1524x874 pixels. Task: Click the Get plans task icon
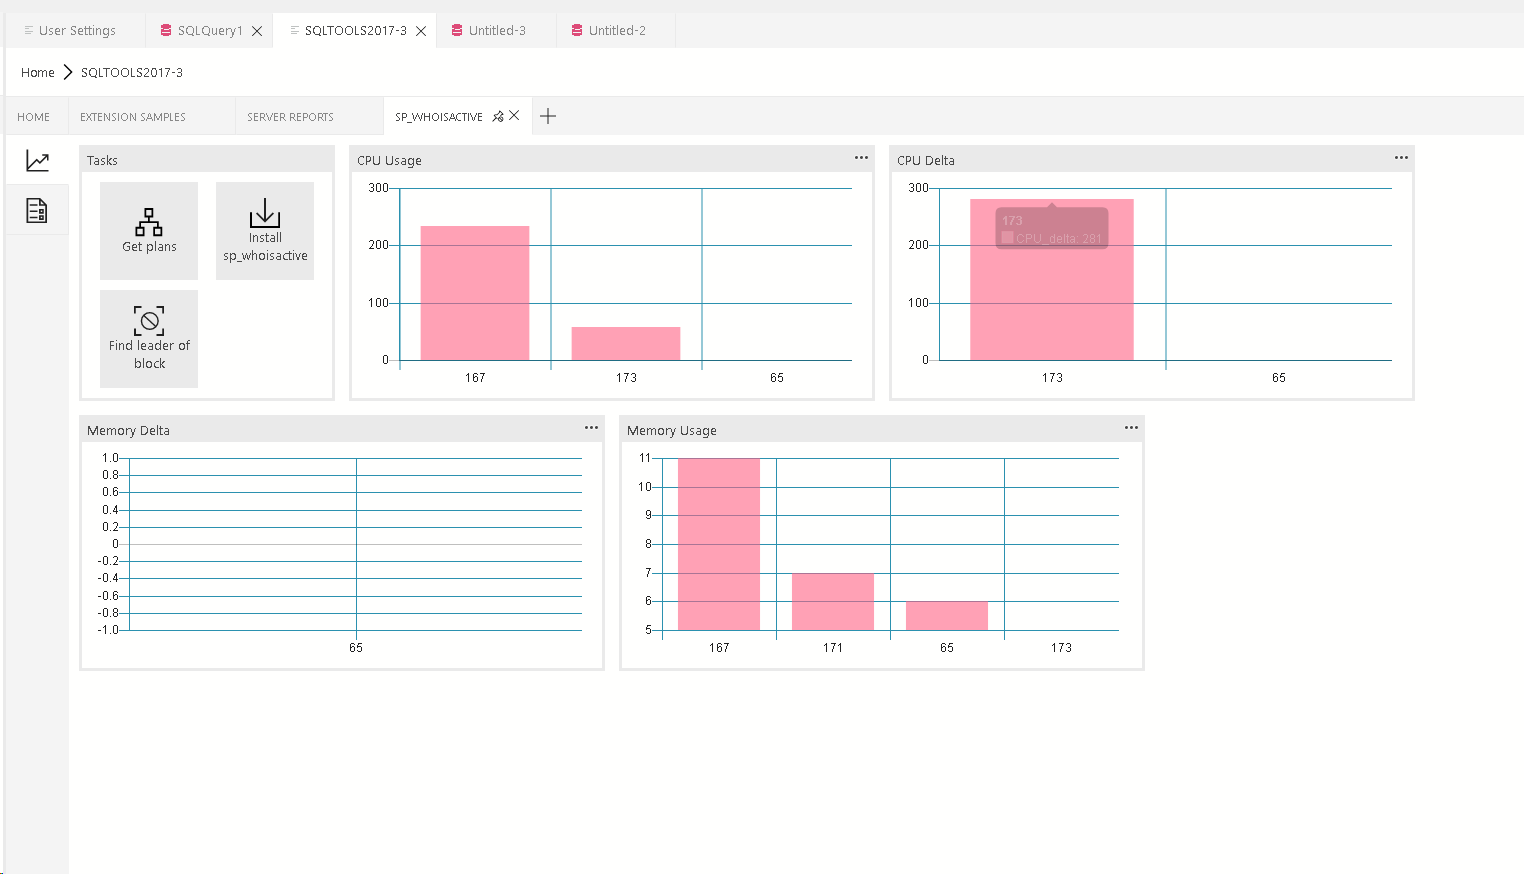tap(149, 222)
